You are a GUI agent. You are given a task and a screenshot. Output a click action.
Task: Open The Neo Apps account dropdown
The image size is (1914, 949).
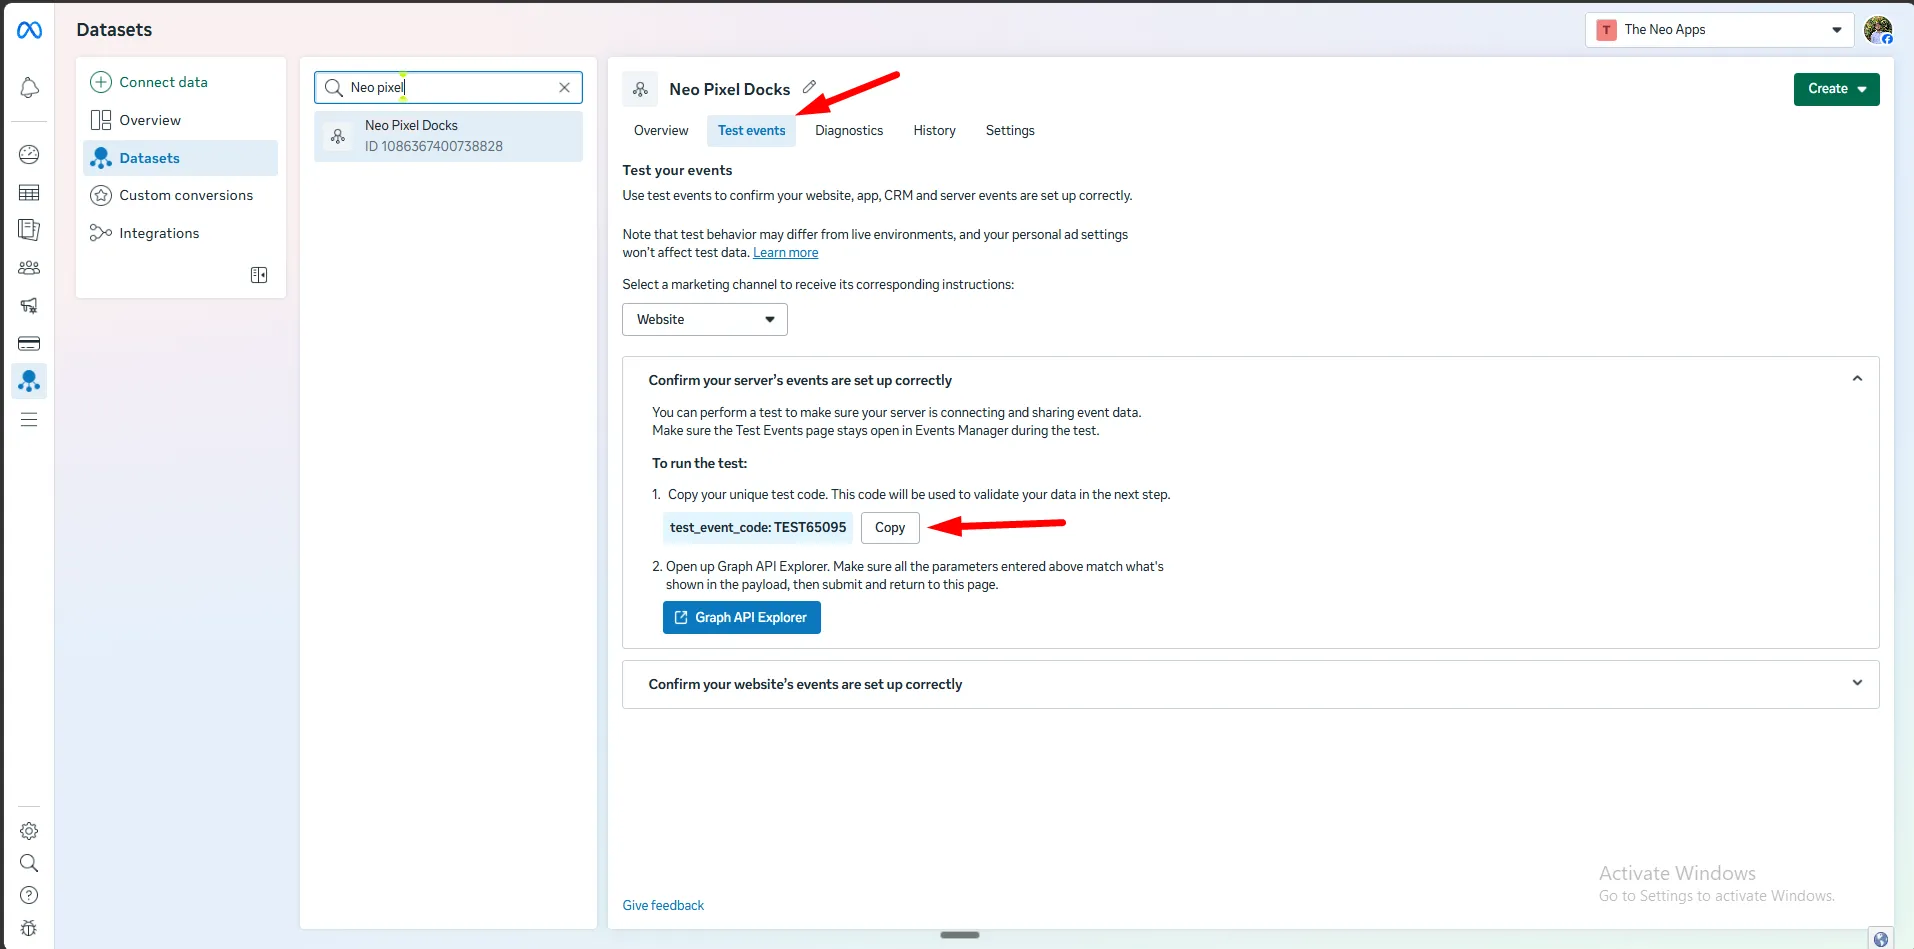click(x=1719, y=30)
